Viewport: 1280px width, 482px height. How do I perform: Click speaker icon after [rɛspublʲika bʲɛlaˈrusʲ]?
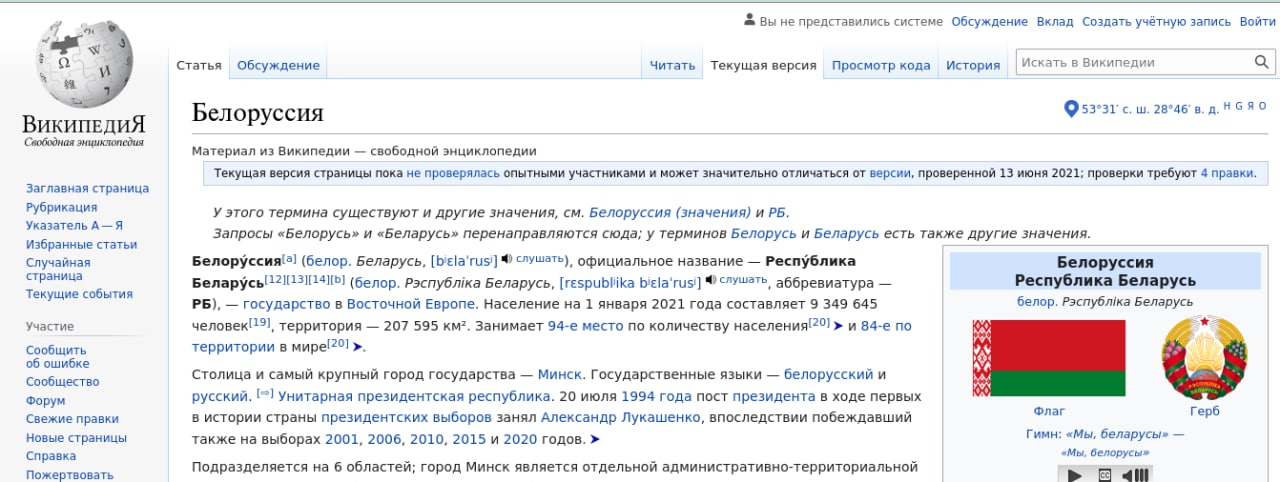pos(710,279)
